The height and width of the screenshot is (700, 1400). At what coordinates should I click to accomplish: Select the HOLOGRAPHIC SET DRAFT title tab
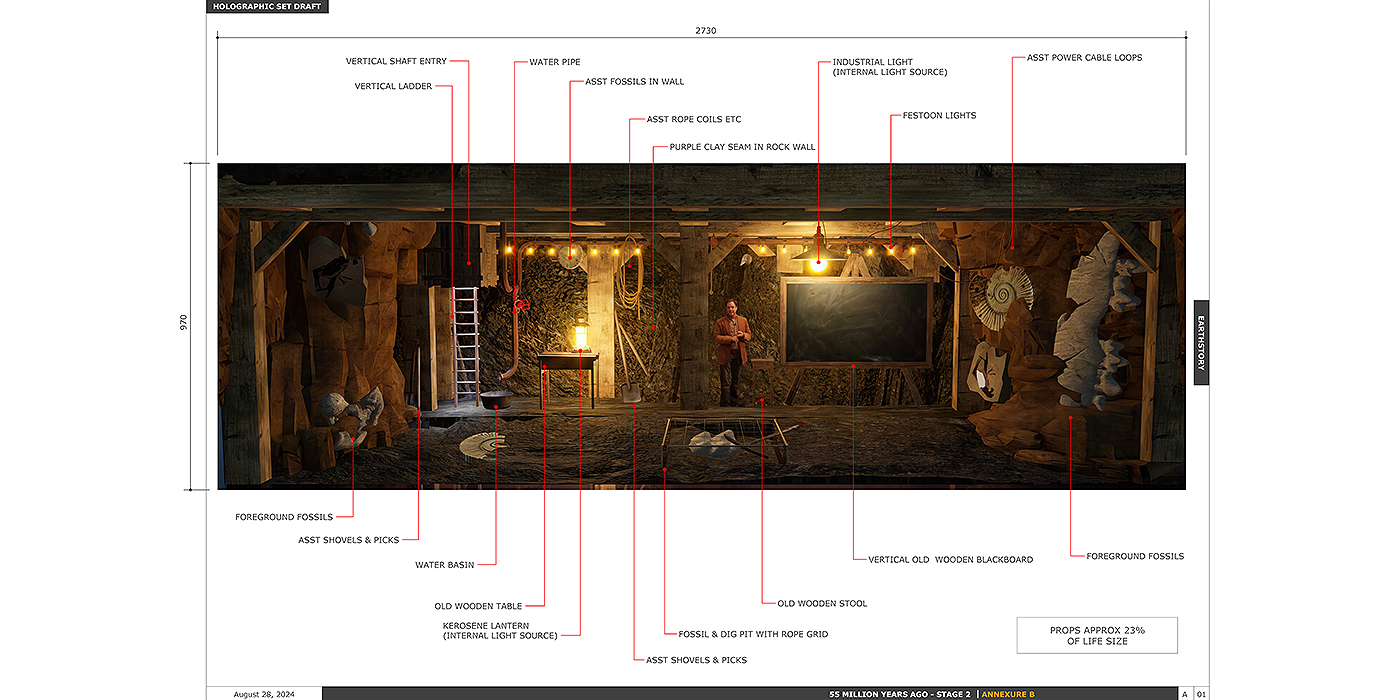coord(267,7)
